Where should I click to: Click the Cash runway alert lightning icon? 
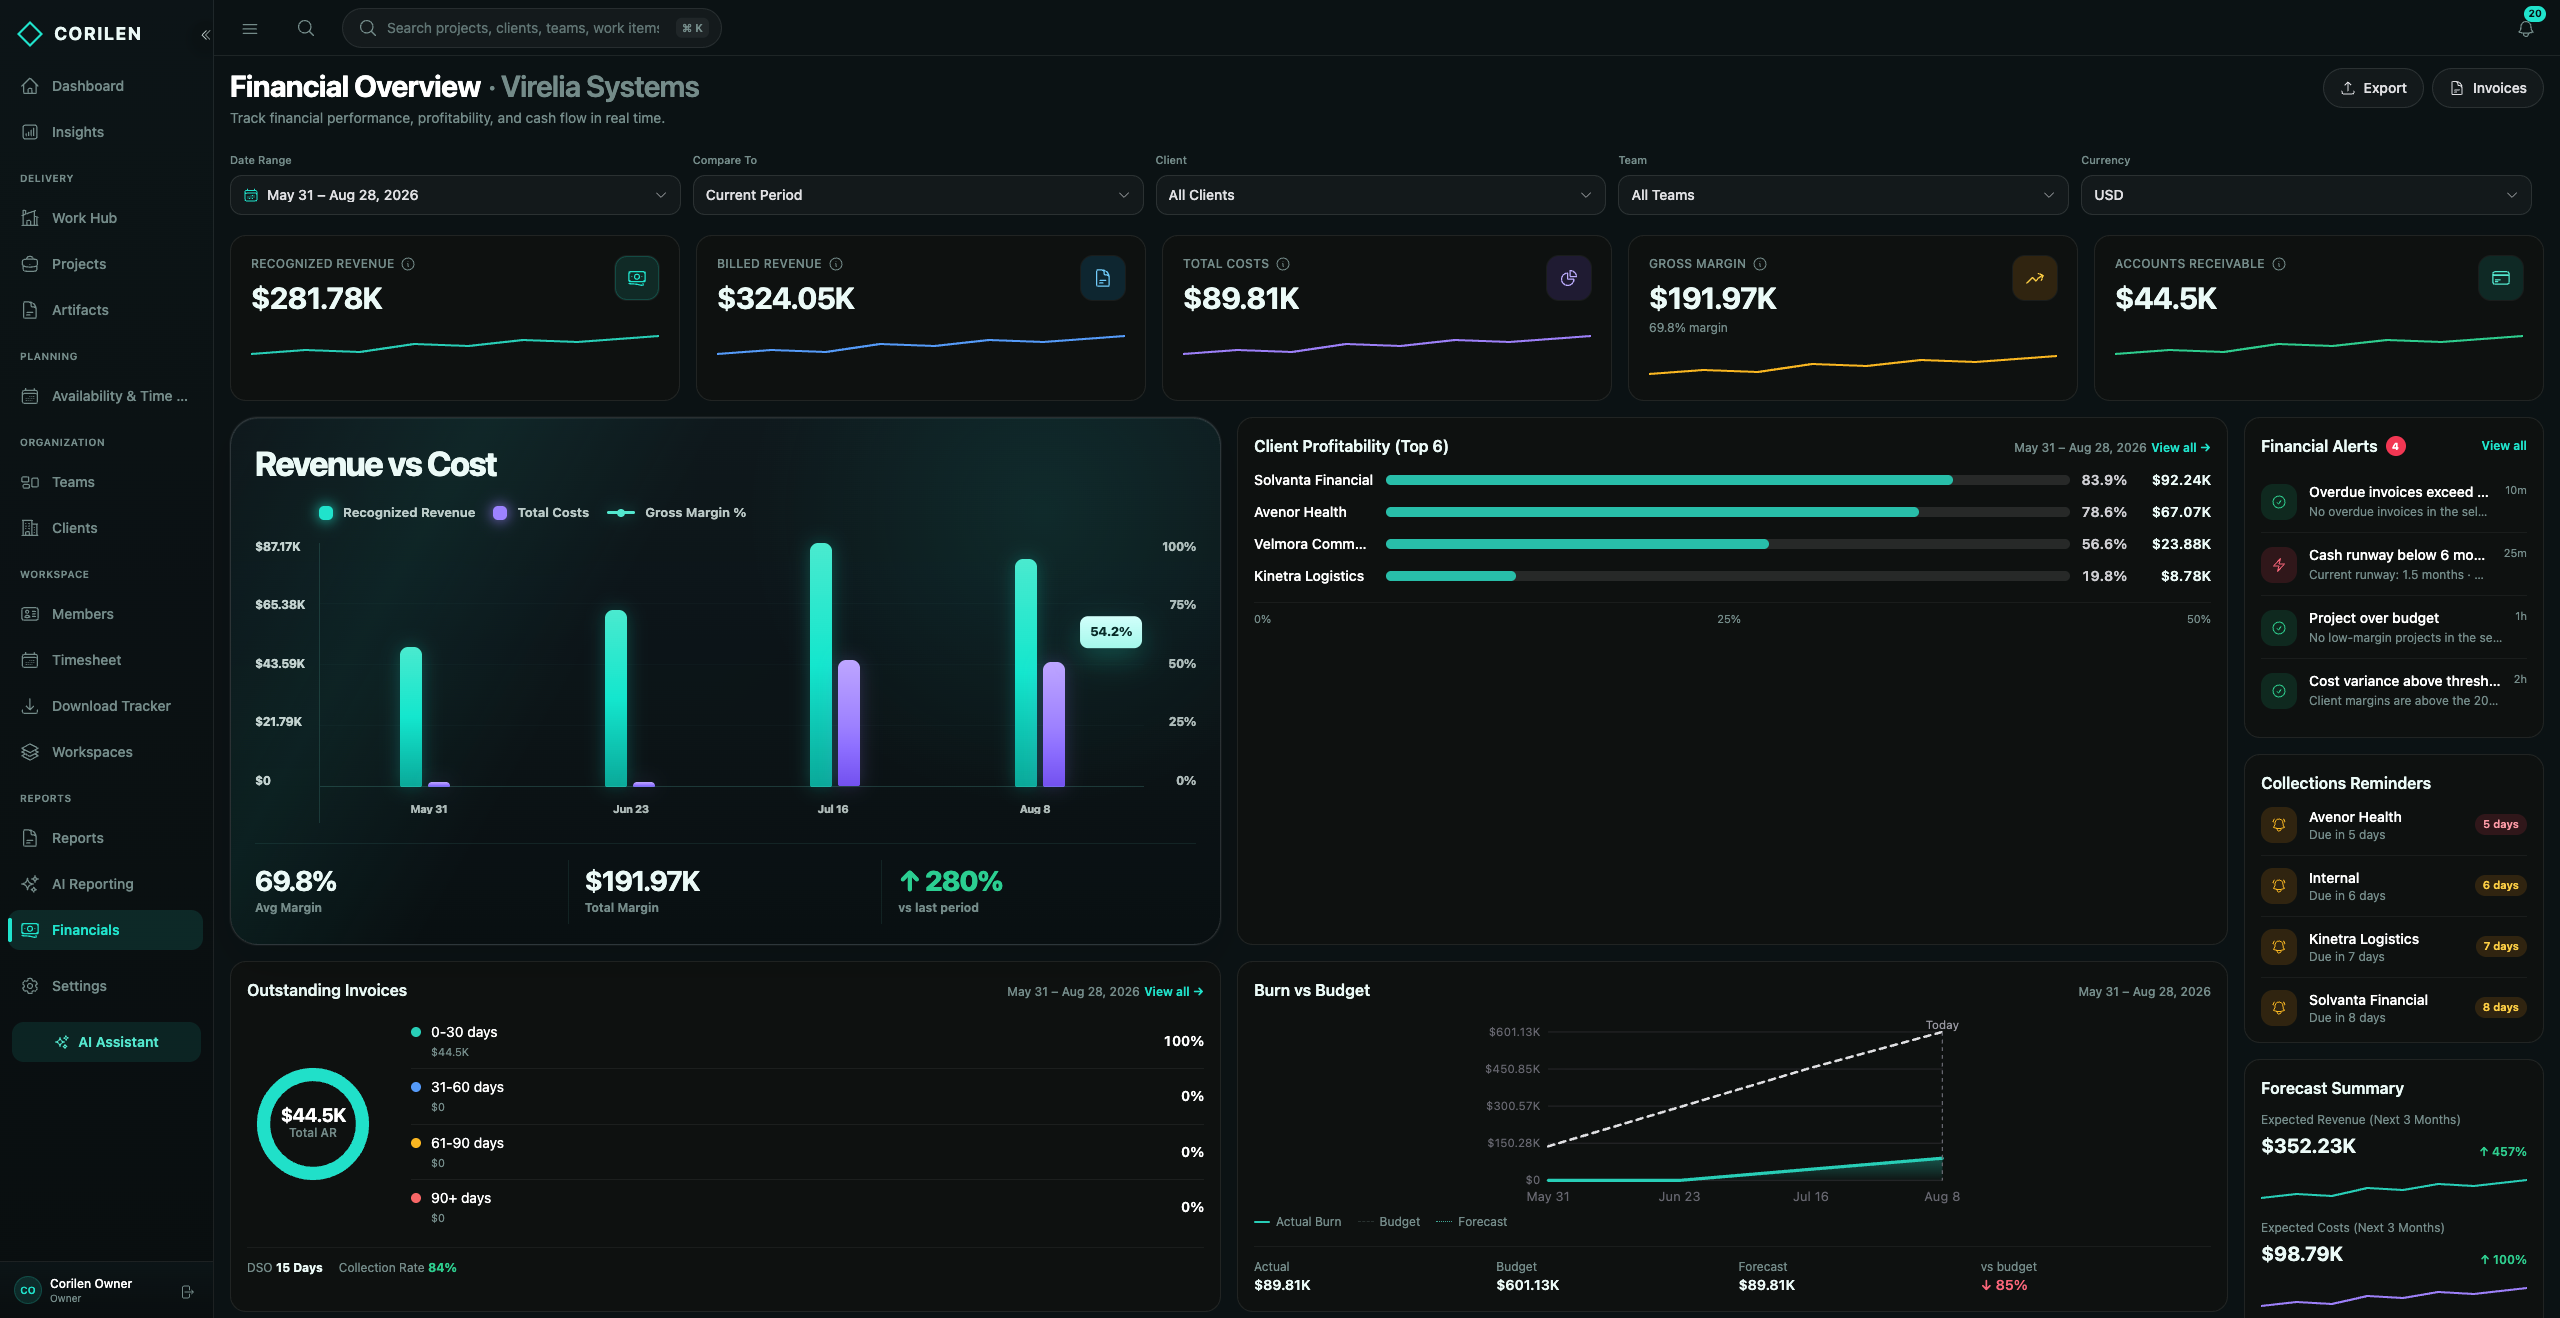(x=2279, y=565)
